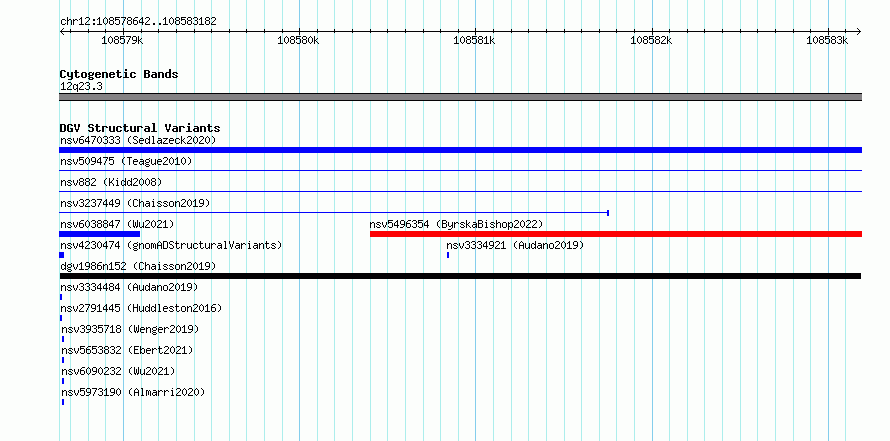Open nsv6038847 (Wu2021) variant label
Screen dimensions: 890x441
click(x=117, y=224)
